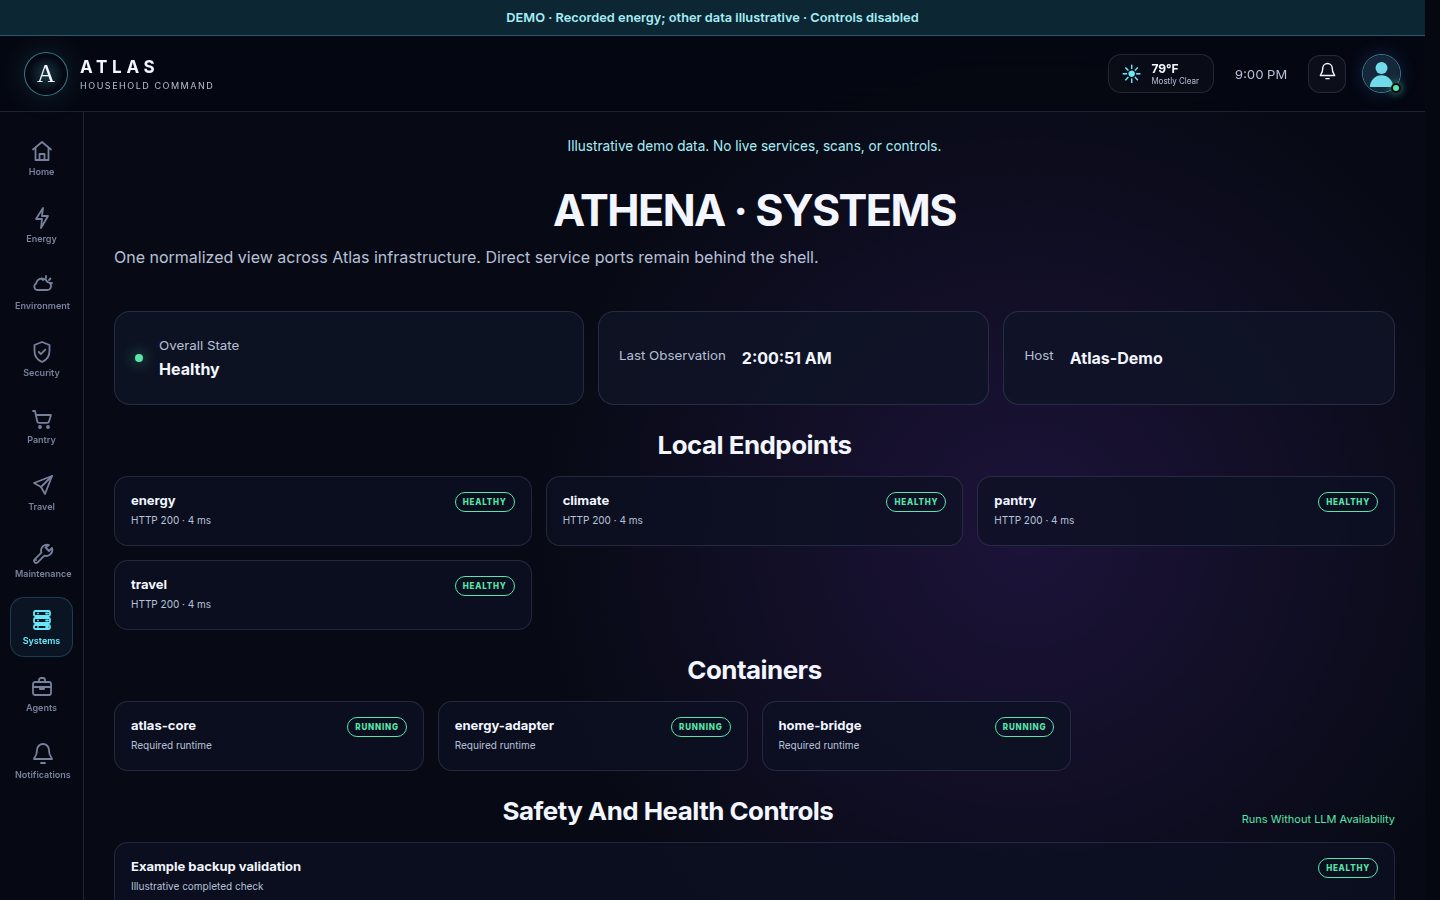This screenshot has height=900, width=1440.
Task: Select the climate endpoint card
Action: [754, 511]
